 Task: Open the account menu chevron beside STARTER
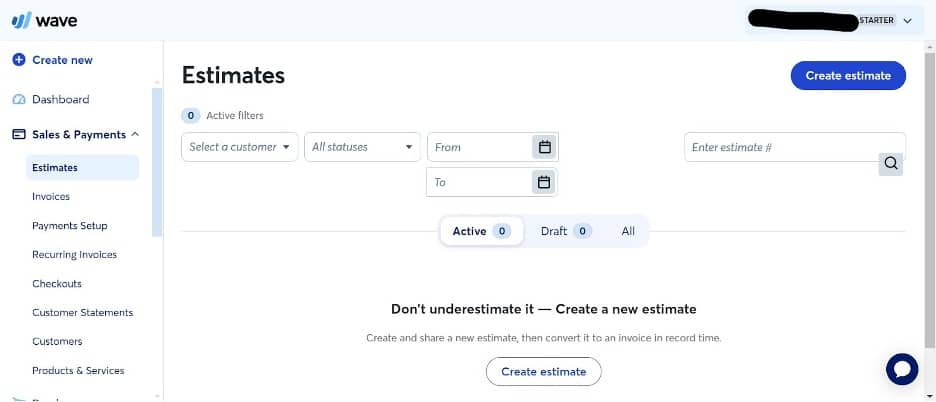[x=907, y=20]
